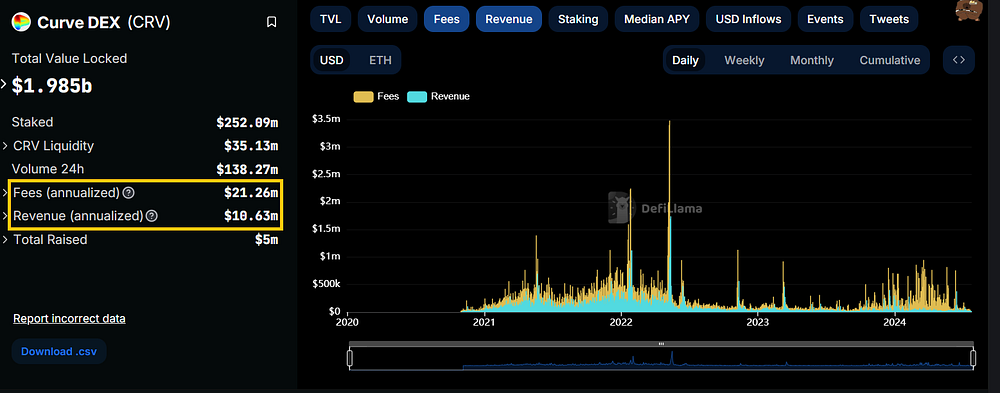Click the Volume 24h value $138.27m
The image size is (1000, 393).
(247, 170)
